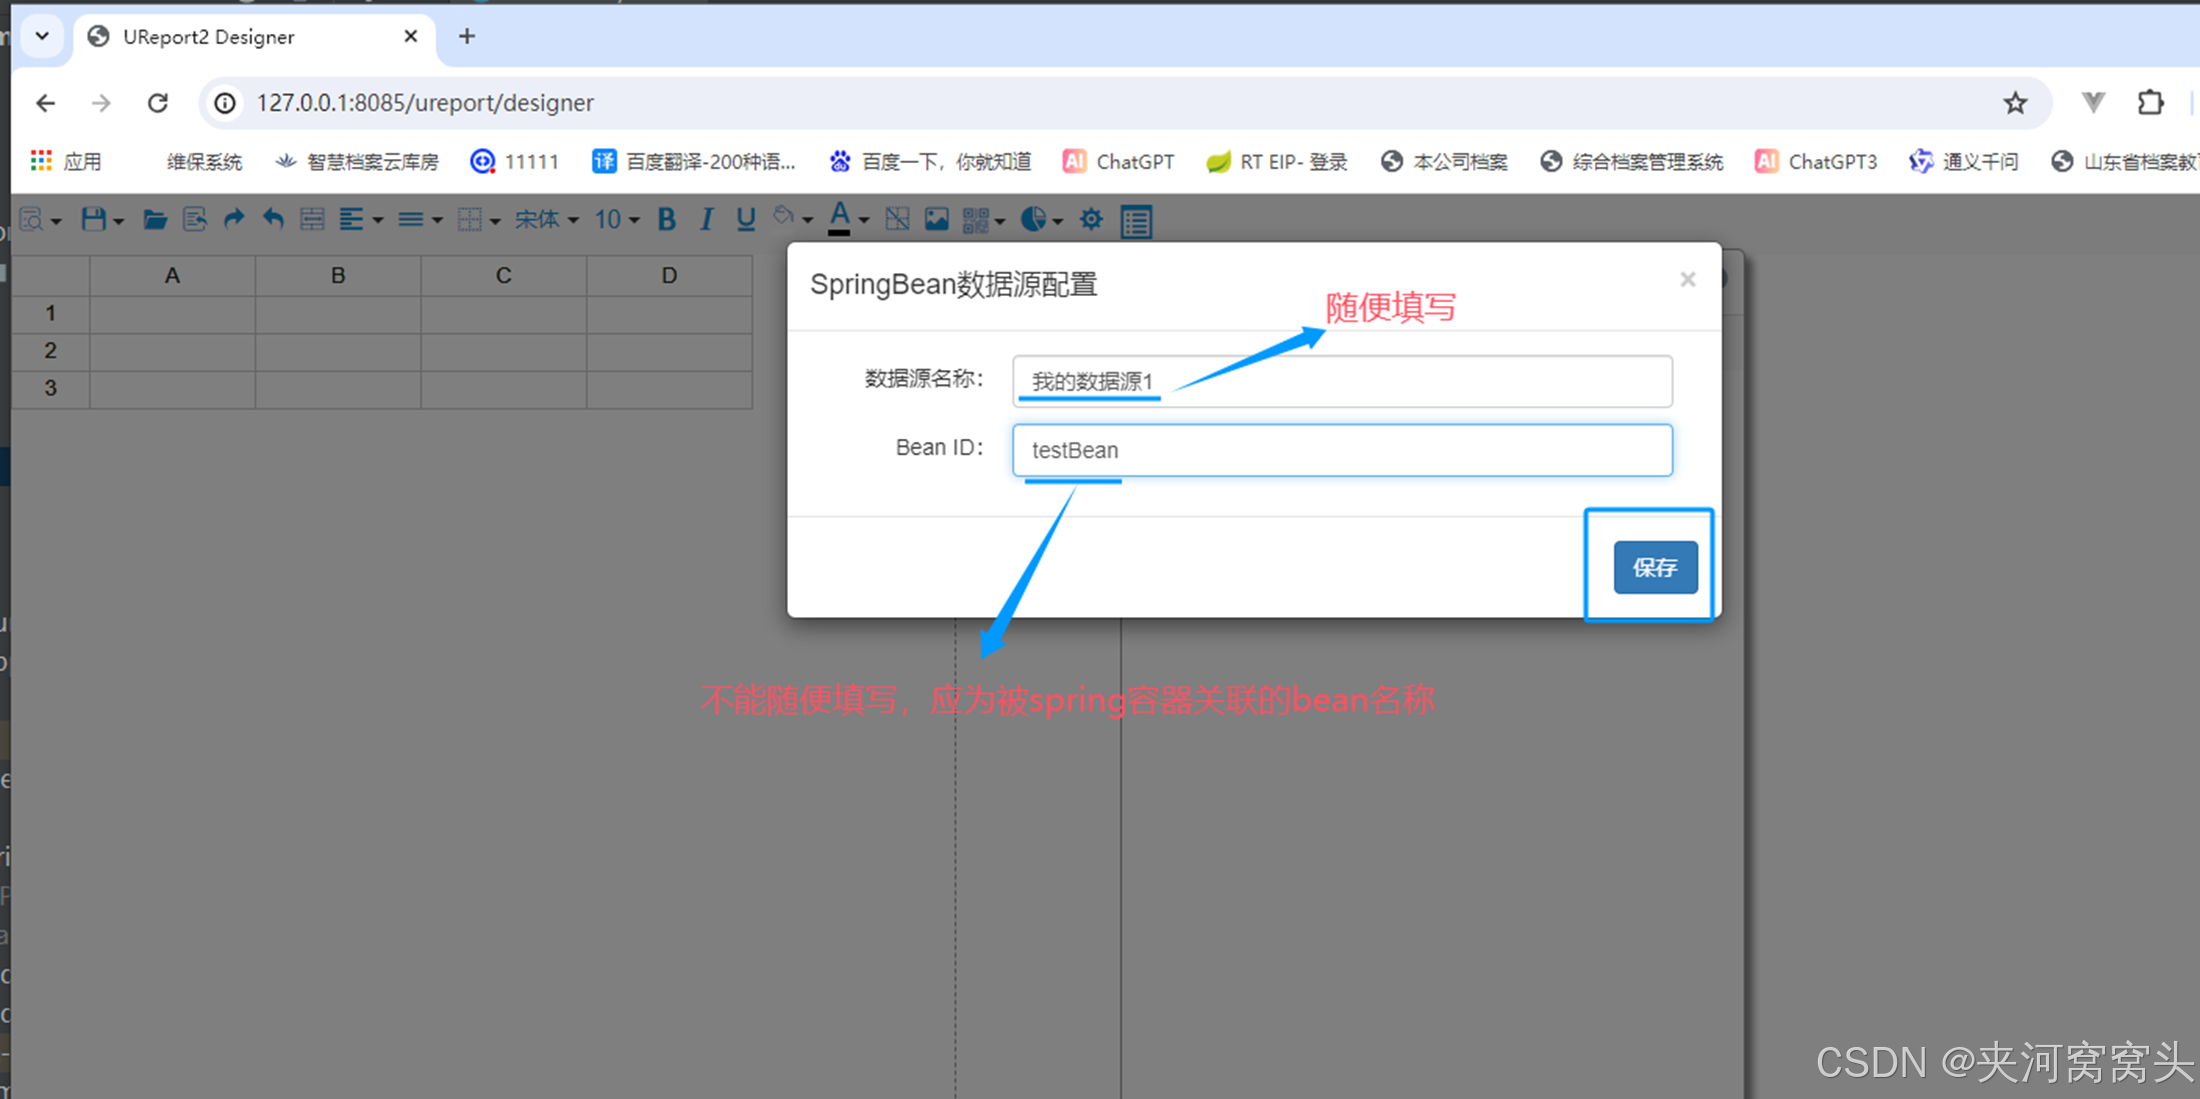Viewport: 2200px width, 1099px height.
Task: Toggle underline formatting
Action: coord(745,220)
